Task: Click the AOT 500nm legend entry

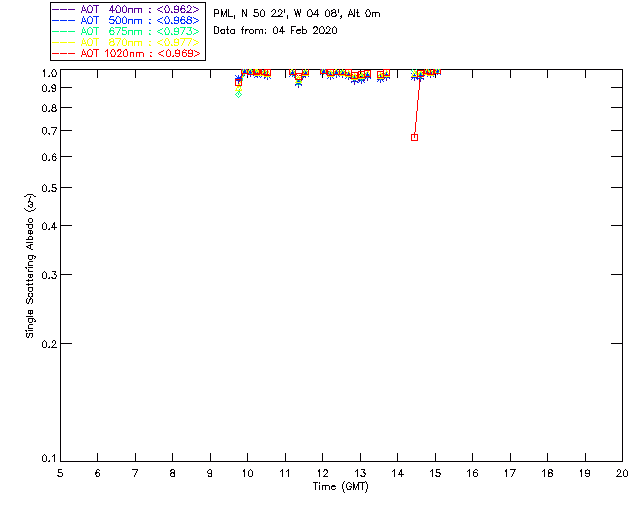Action: point(126,20)
